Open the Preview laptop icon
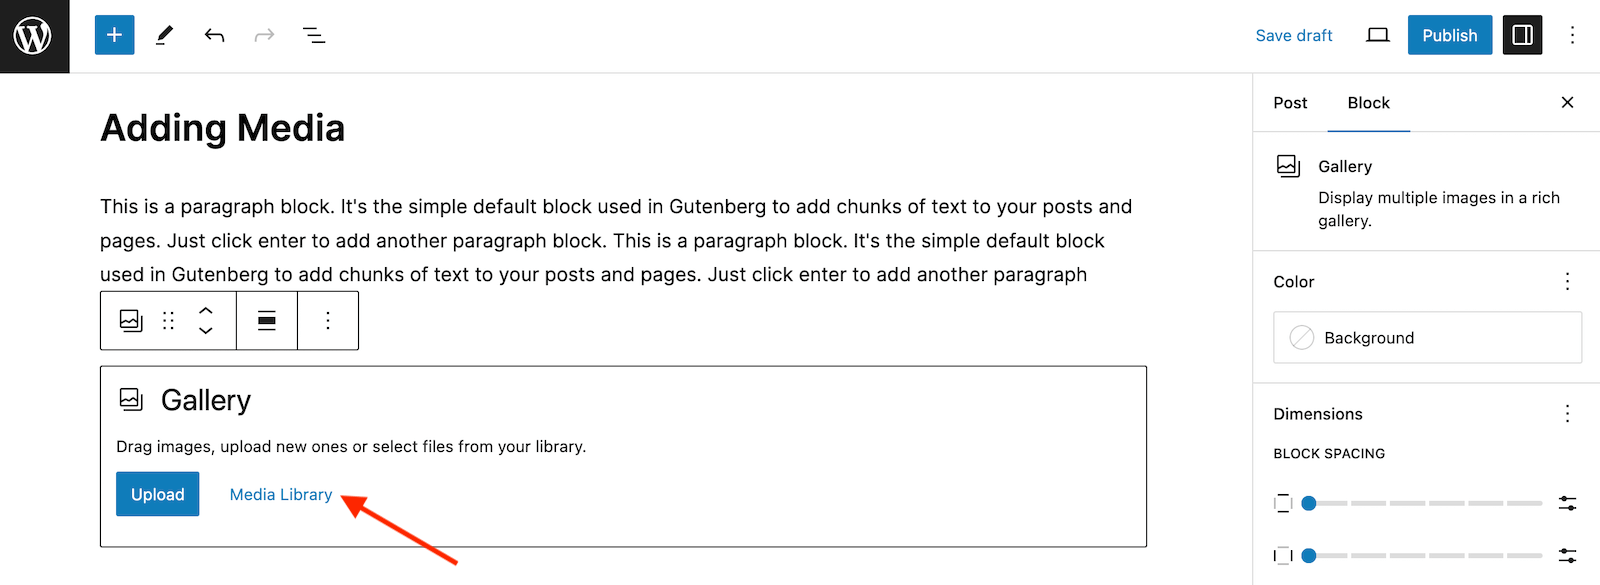Screen dimensions: 1600x585 pyautogui.click(x=1377, y=35)
